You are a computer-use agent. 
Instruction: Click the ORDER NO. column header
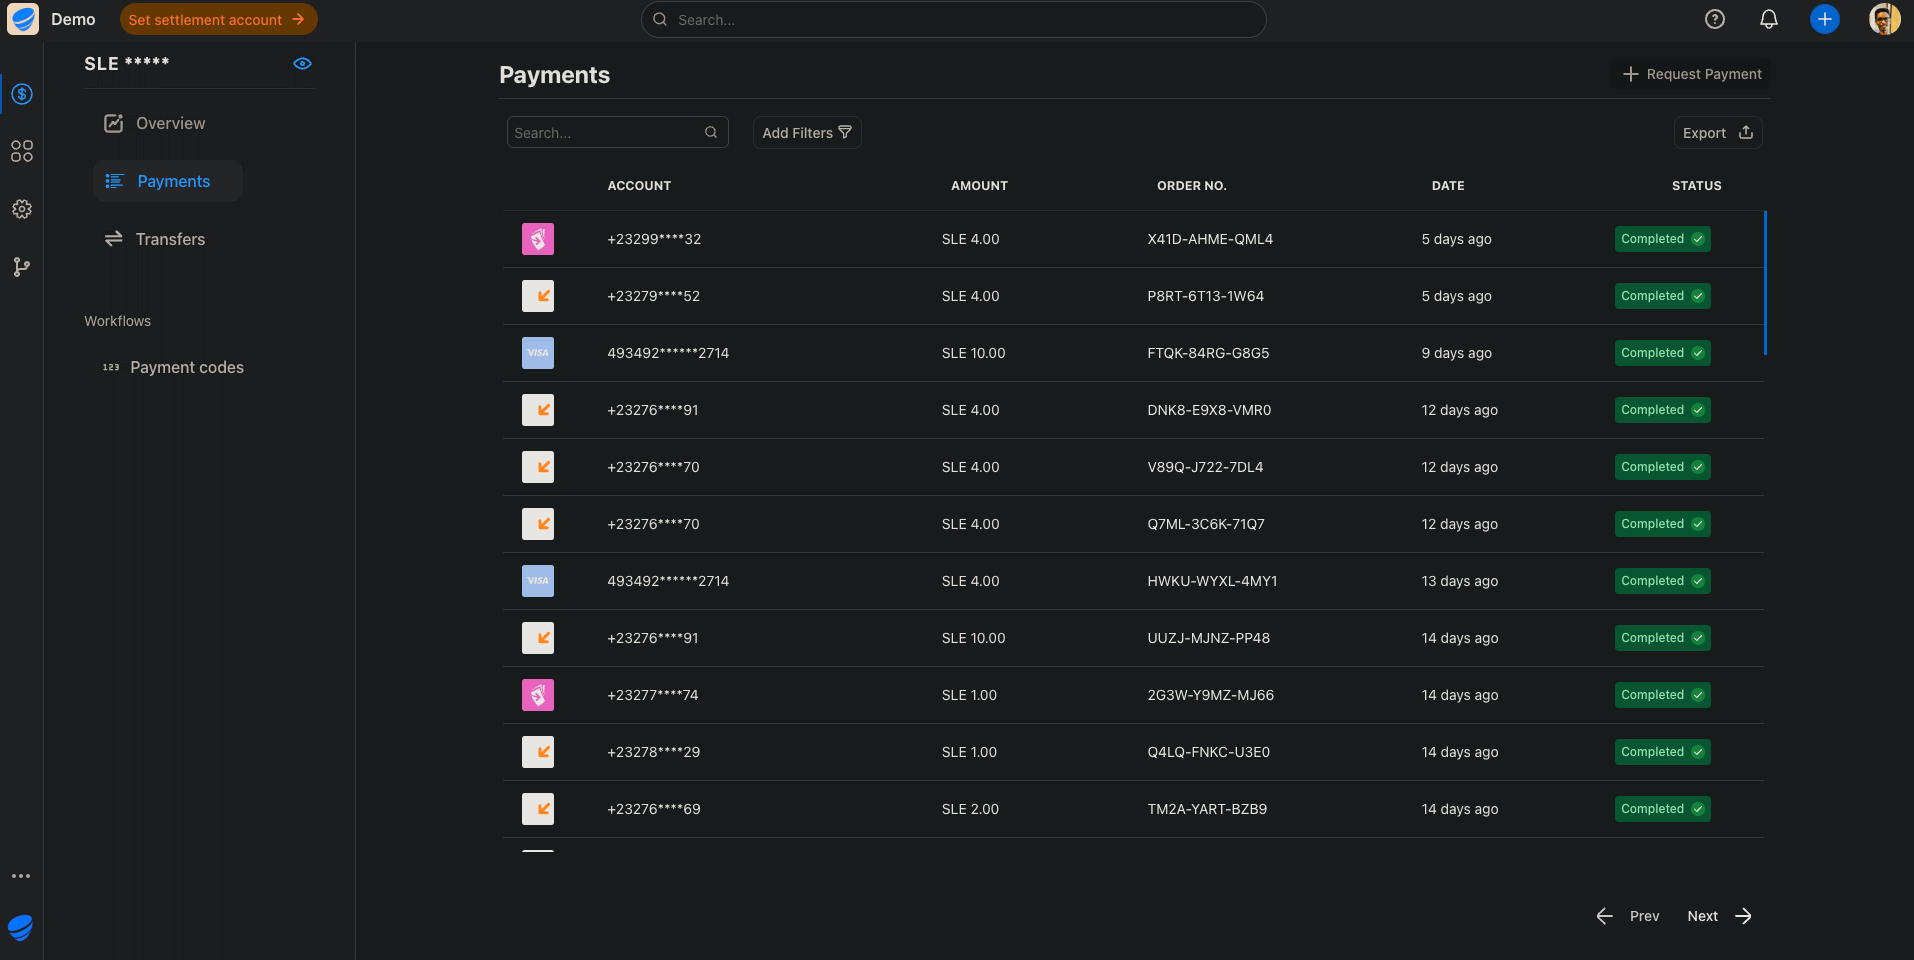point(1191,186)
